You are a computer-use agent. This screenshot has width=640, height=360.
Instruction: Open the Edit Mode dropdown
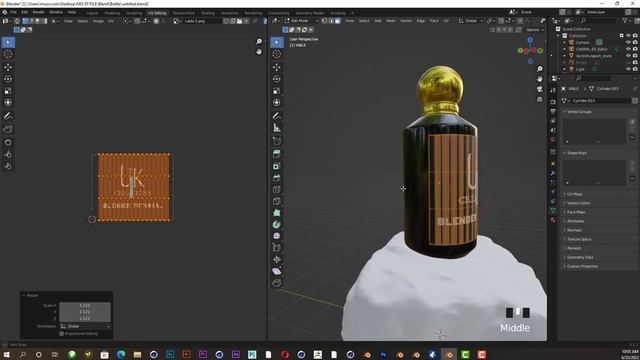coord(302,21)
